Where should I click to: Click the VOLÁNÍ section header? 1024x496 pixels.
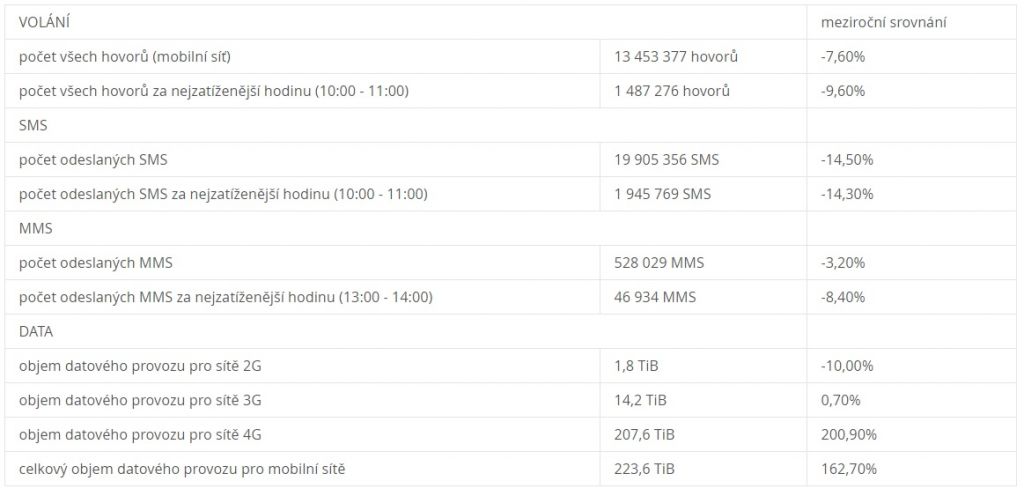coord(44,22)
